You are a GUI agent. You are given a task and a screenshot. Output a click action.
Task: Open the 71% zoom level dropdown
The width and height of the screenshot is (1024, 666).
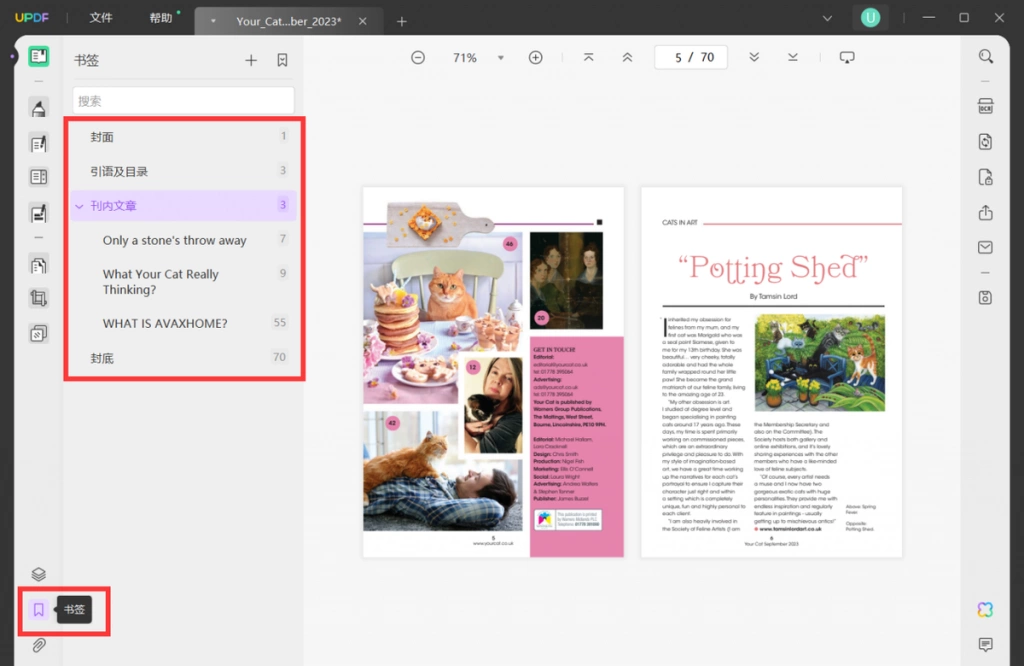coord(501,57)
